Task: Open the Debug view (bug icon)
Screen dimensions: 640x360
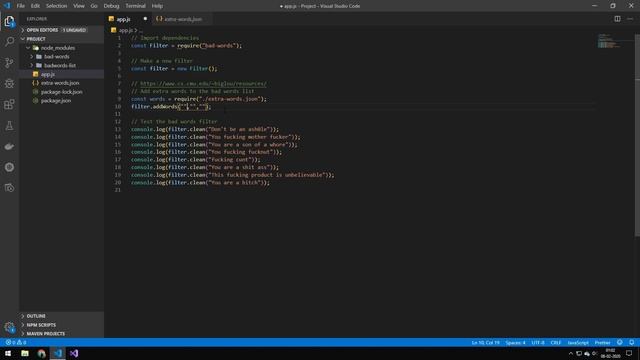Action: point(9,83)
